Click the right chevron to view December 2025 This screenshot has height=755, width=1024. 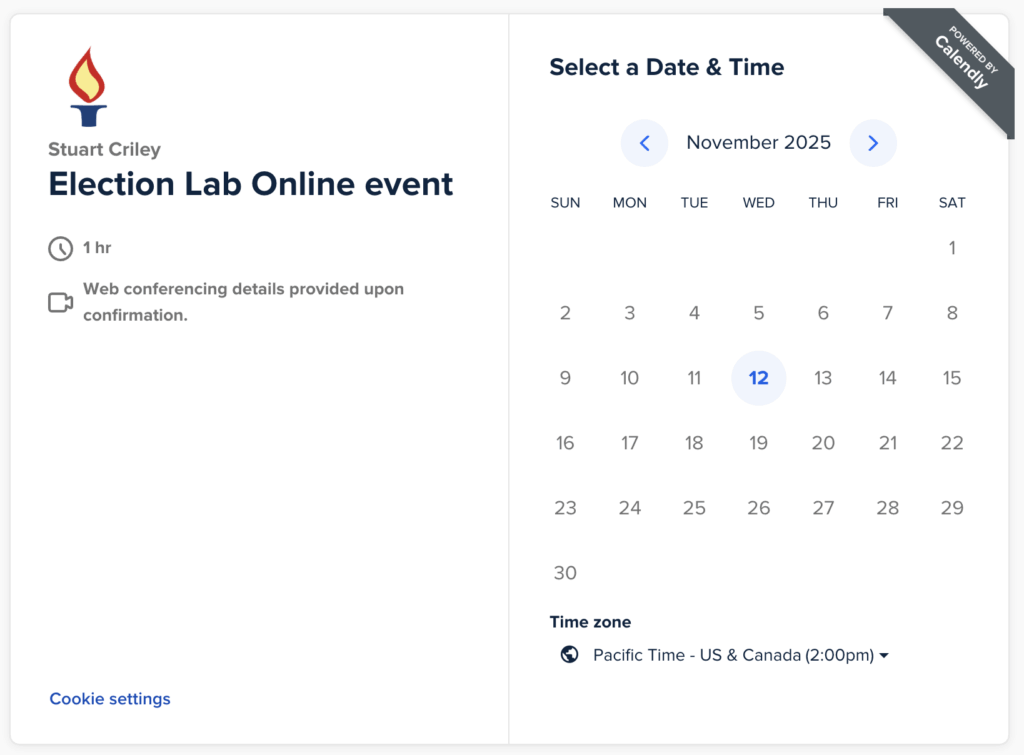[x=873, y=143]
